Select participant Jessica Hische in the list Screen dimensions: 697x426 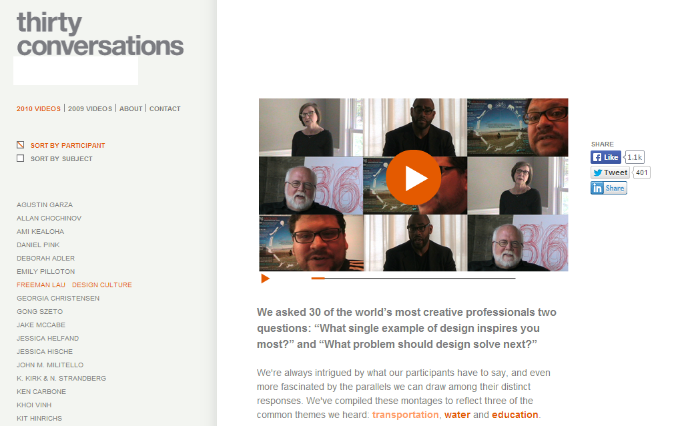coord(44,351)
